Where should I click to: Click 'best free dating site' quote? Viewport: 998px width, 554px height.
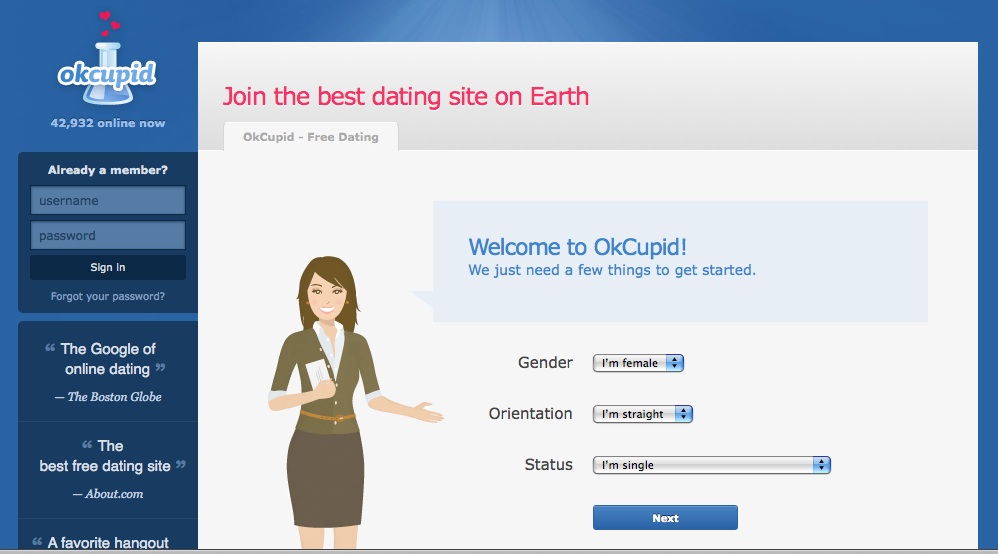[x=112, y=456]
